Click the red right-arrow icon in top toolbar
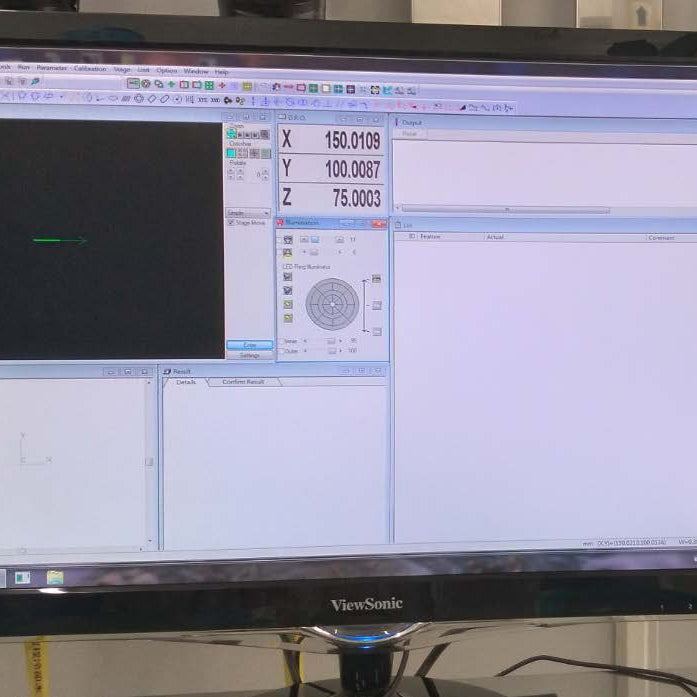This screenshot has width=697, height=697. point(288,87)
